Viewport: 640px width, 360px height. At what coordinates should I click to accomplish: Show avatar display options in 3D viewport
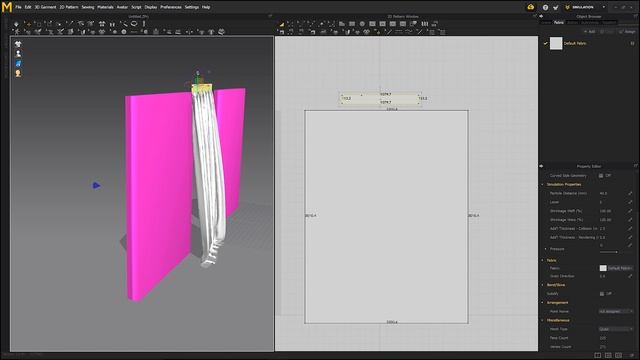18,53
